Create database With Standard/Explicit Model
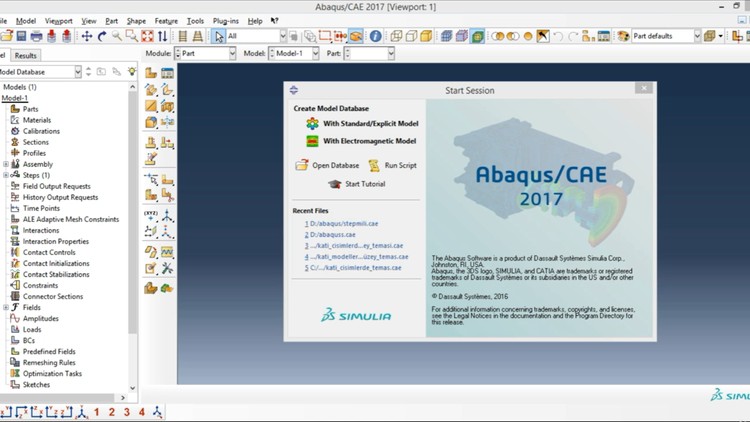Image resolution: width=750 pixels, height=422 pixels. 362,123
